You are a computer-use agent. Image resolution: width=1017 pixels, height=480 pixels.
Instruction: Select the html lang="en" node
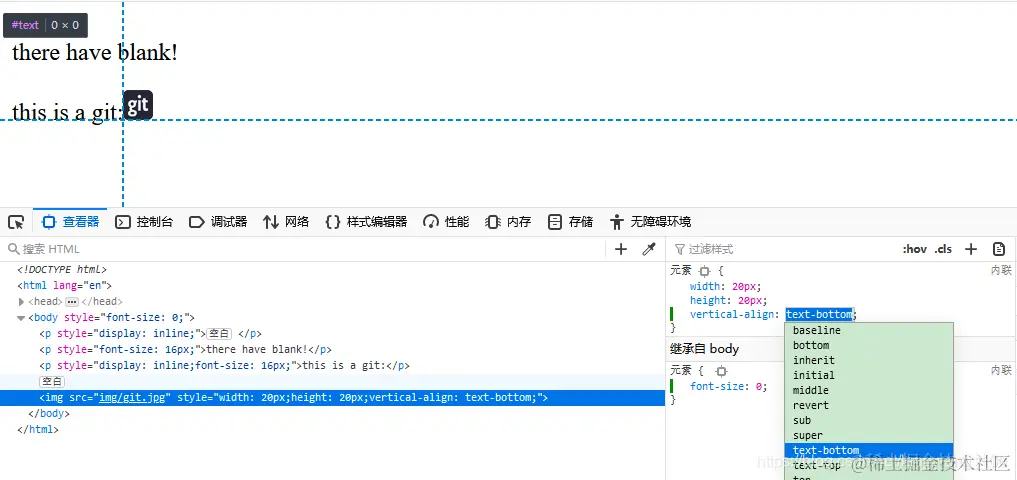(65, 285)
